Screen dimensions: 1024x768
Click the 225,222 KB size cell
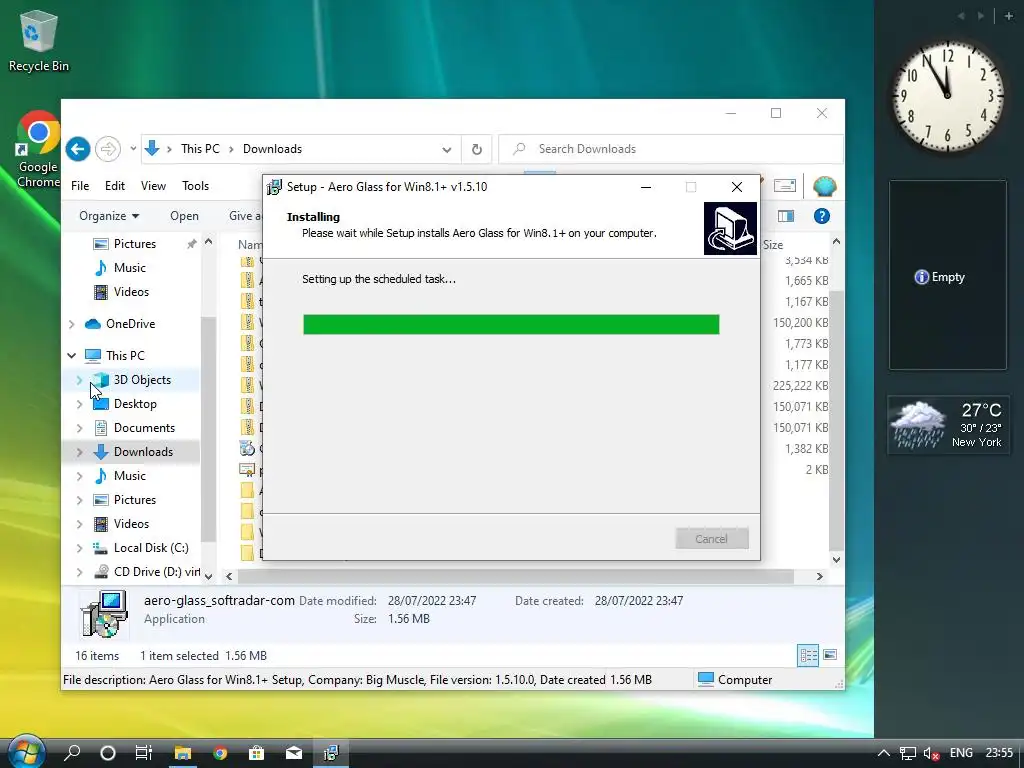tap(800, 386)
